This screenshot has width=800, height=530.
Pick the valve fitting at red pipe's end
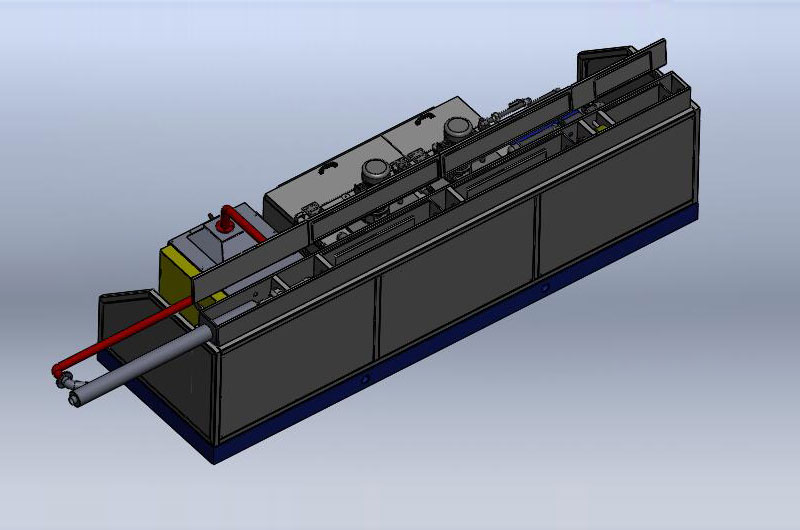coord(67,380)
